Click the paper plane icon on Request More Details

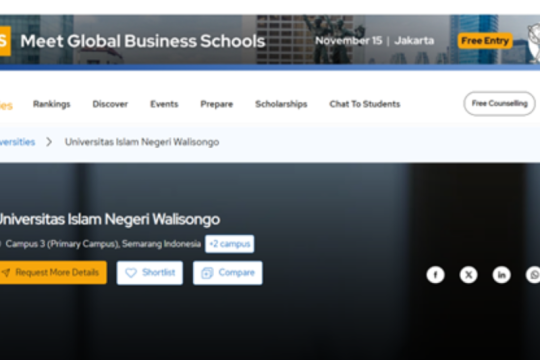point(6,273)
